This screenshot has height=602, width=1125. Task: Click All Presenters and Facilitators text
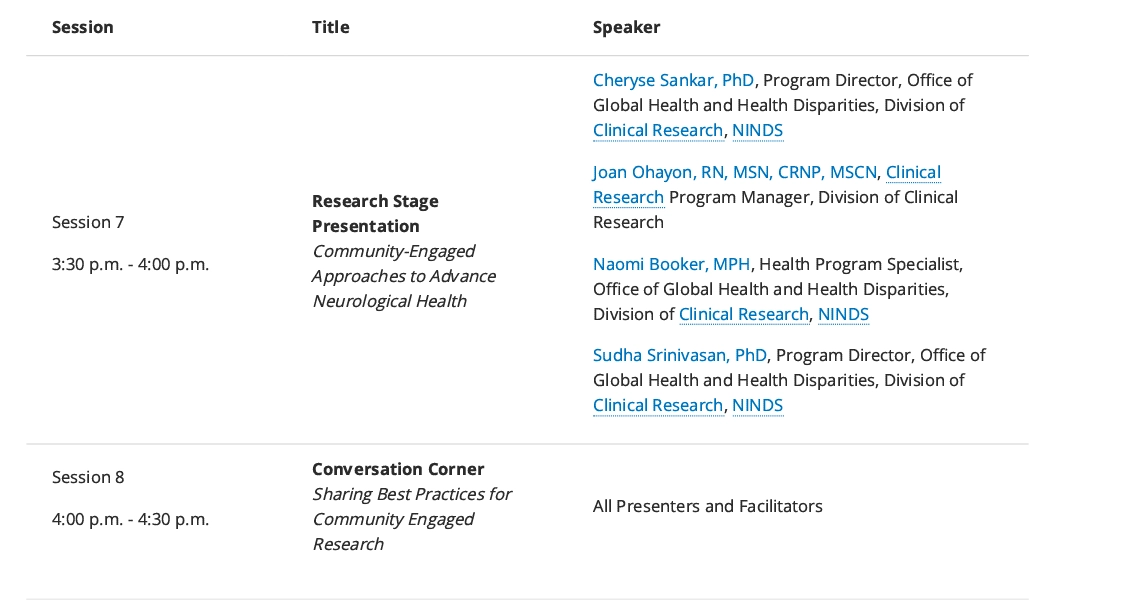click(x=707, y=506)
